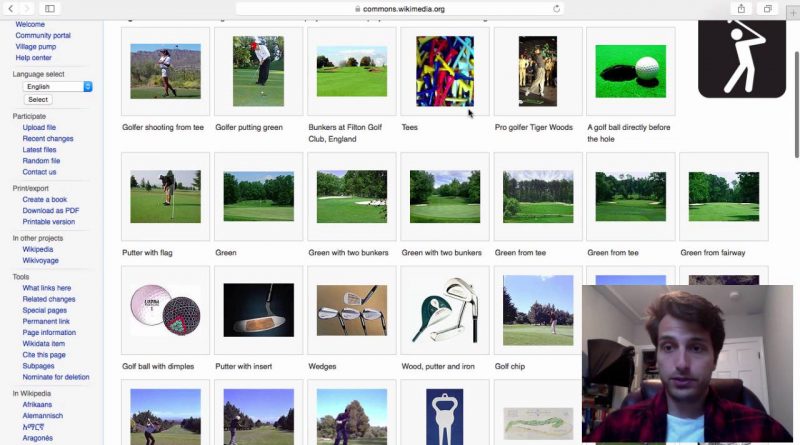This screenshot has height=445, width=800.
Task: Show all tabs overview button
Action: click(x=768, y=8)
